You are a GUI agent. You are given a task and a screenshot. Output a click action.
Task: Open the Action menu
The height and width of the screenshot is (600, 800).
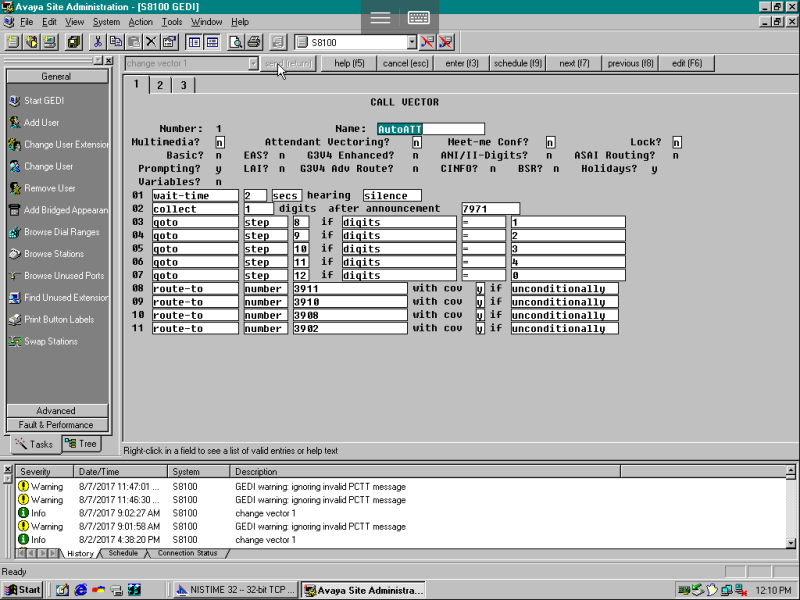click(x=140, y=22)
